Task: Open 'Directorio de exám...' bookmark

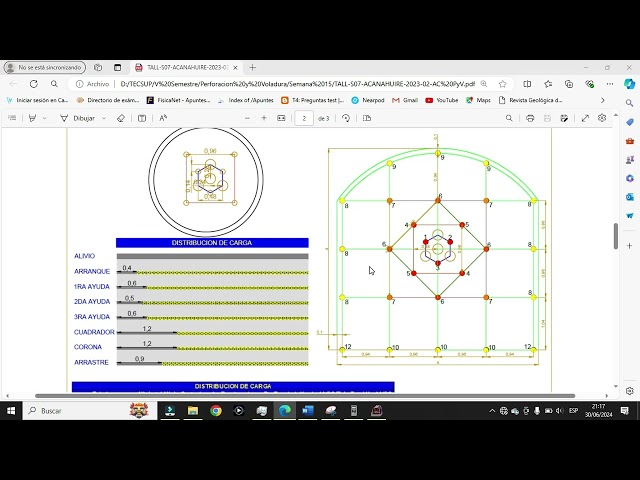Action: coord(108,100)
